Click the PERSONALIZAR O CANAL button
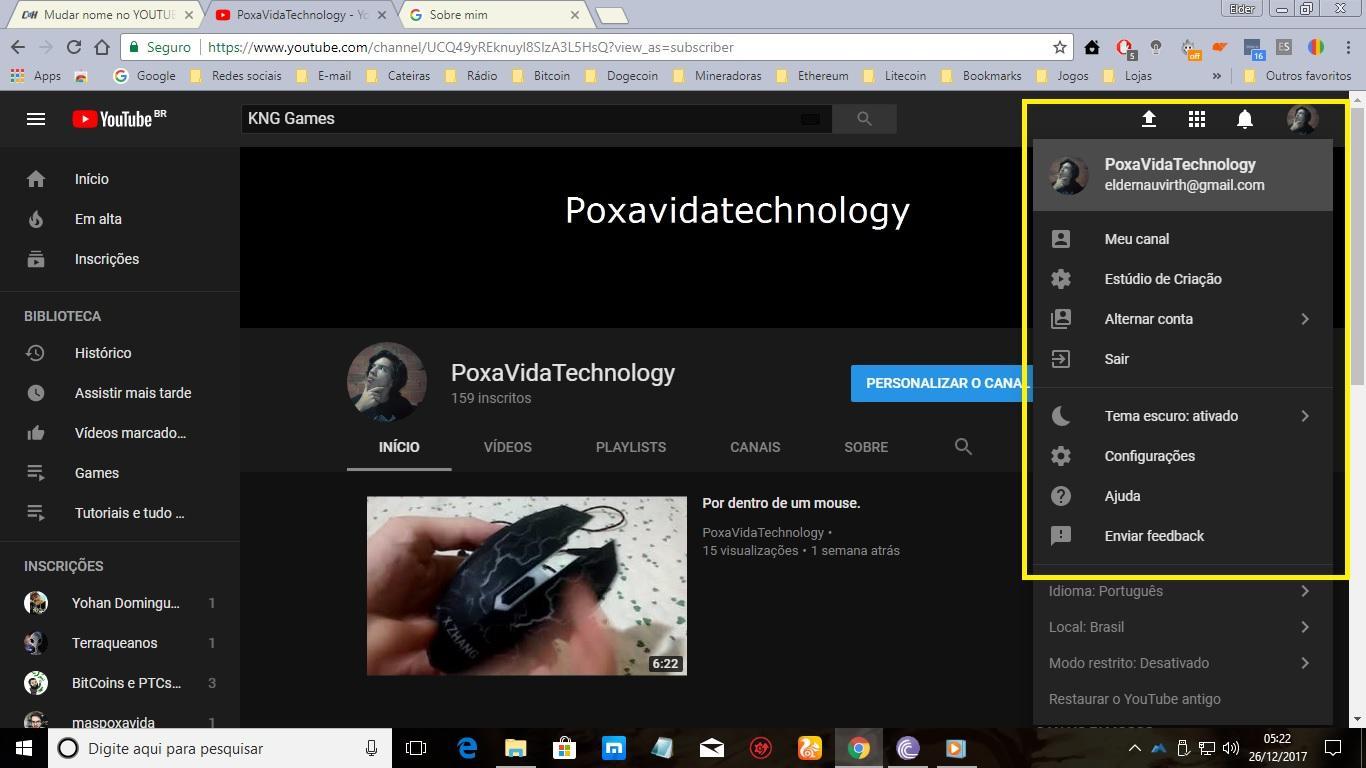The height and width of the screenshot is (768, 1366). (x=942, y=383)
